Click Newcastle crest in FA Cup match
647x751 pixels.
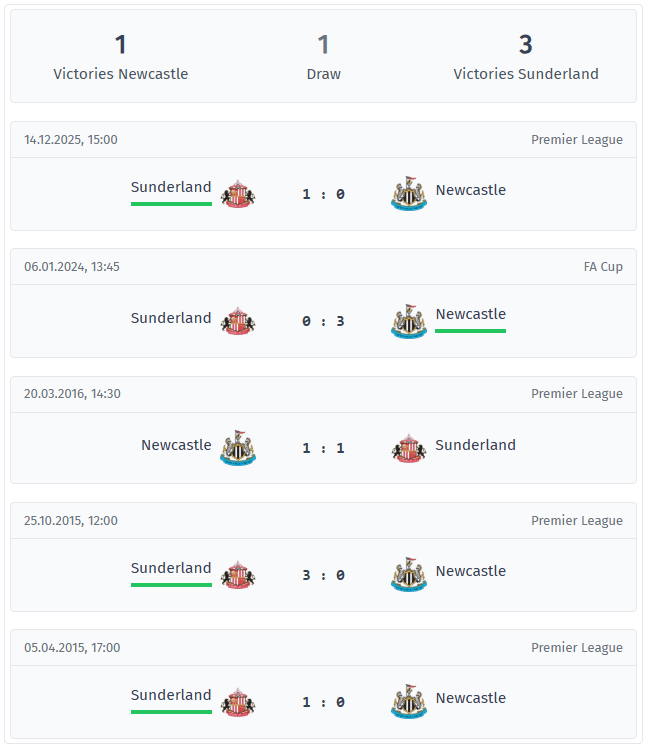(x=408, y=320)
